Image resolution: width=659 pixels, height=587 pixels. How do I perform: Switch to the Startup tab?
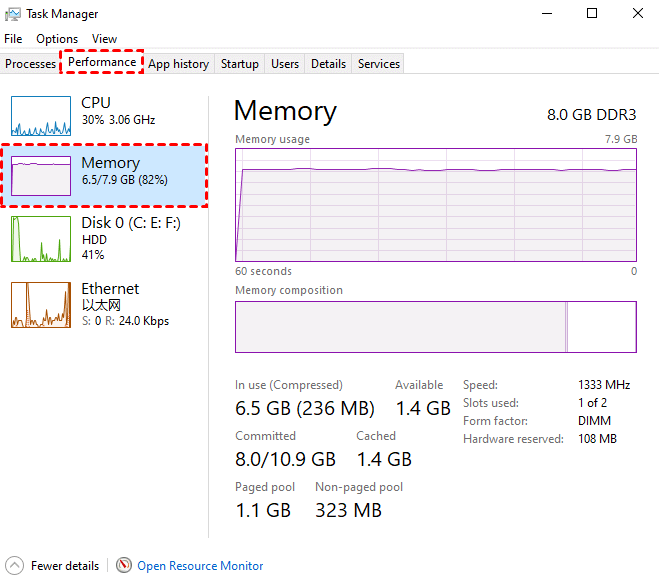(x=240, y=64)
